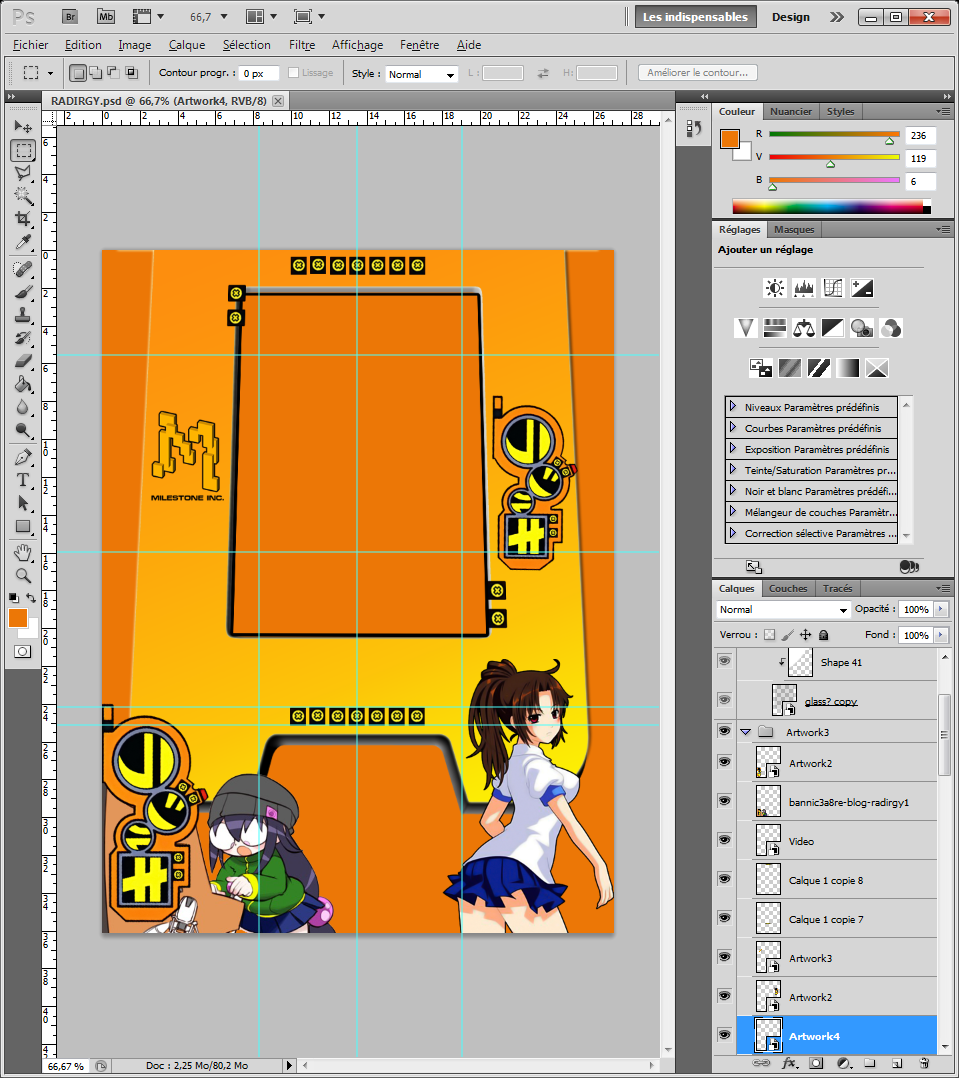The height and width of the screenshot is (1078, 959).
Task: Open the Filtre menu
Action: point(302,45)
